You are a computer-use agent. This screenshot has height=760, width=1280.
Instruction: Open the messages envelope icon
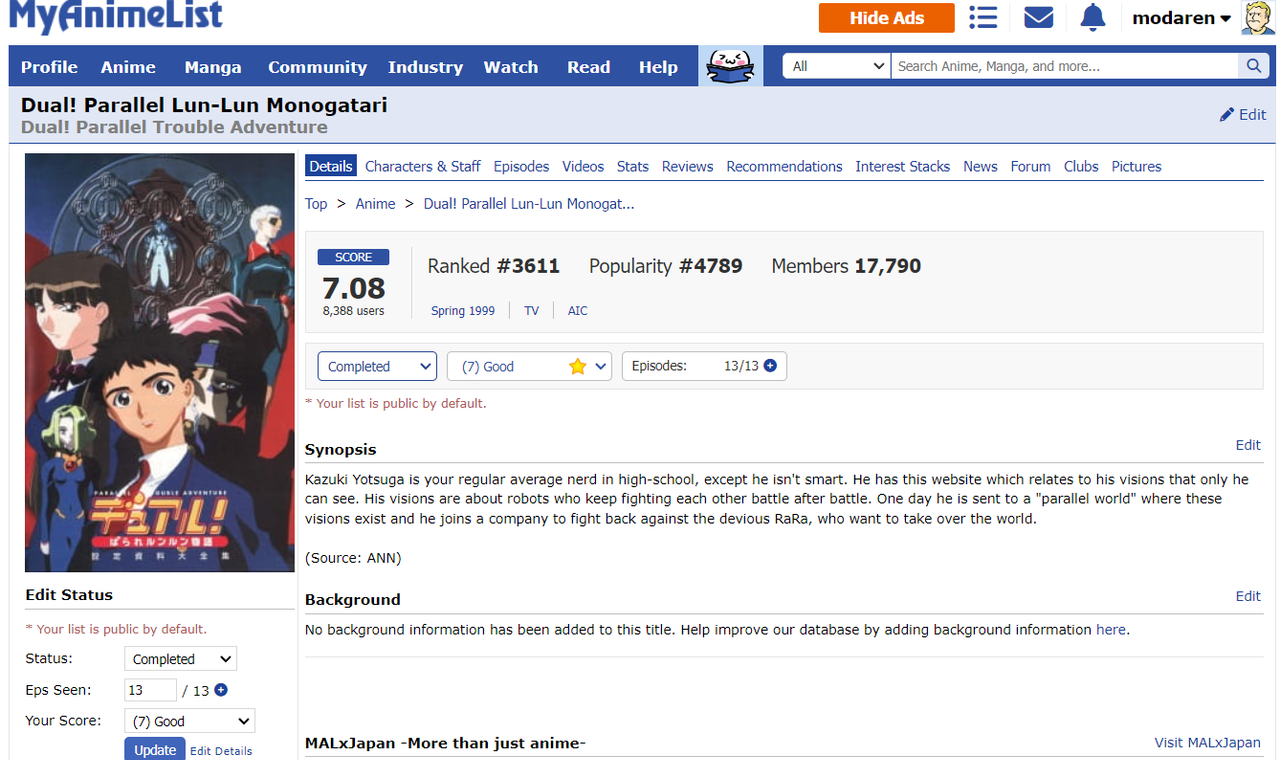(x=1039, y=17)
